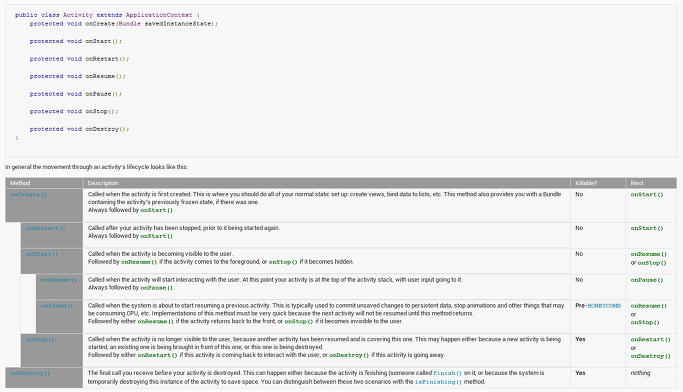Click onStop() in the onStart row description

click(x=283, y=262)
